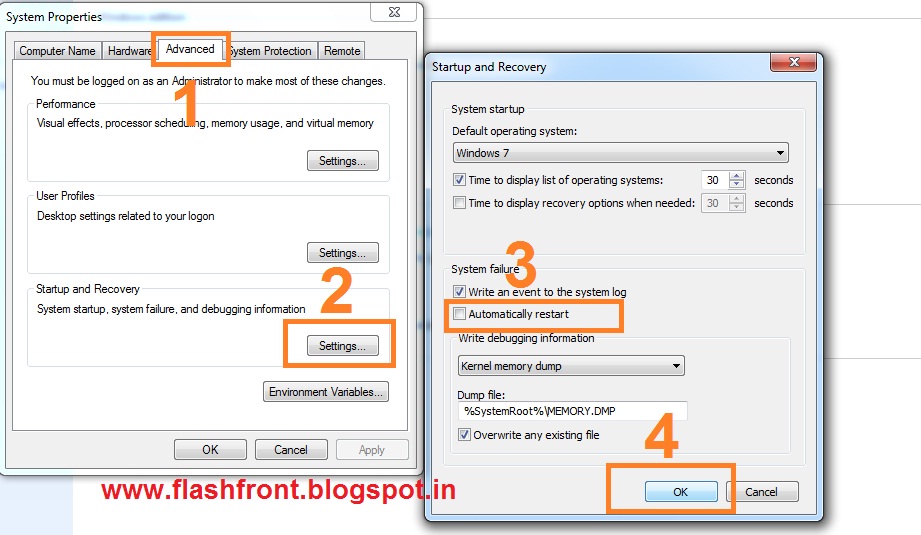Toggle Overwrite any existing file checkbox

[x=464, y=435]
